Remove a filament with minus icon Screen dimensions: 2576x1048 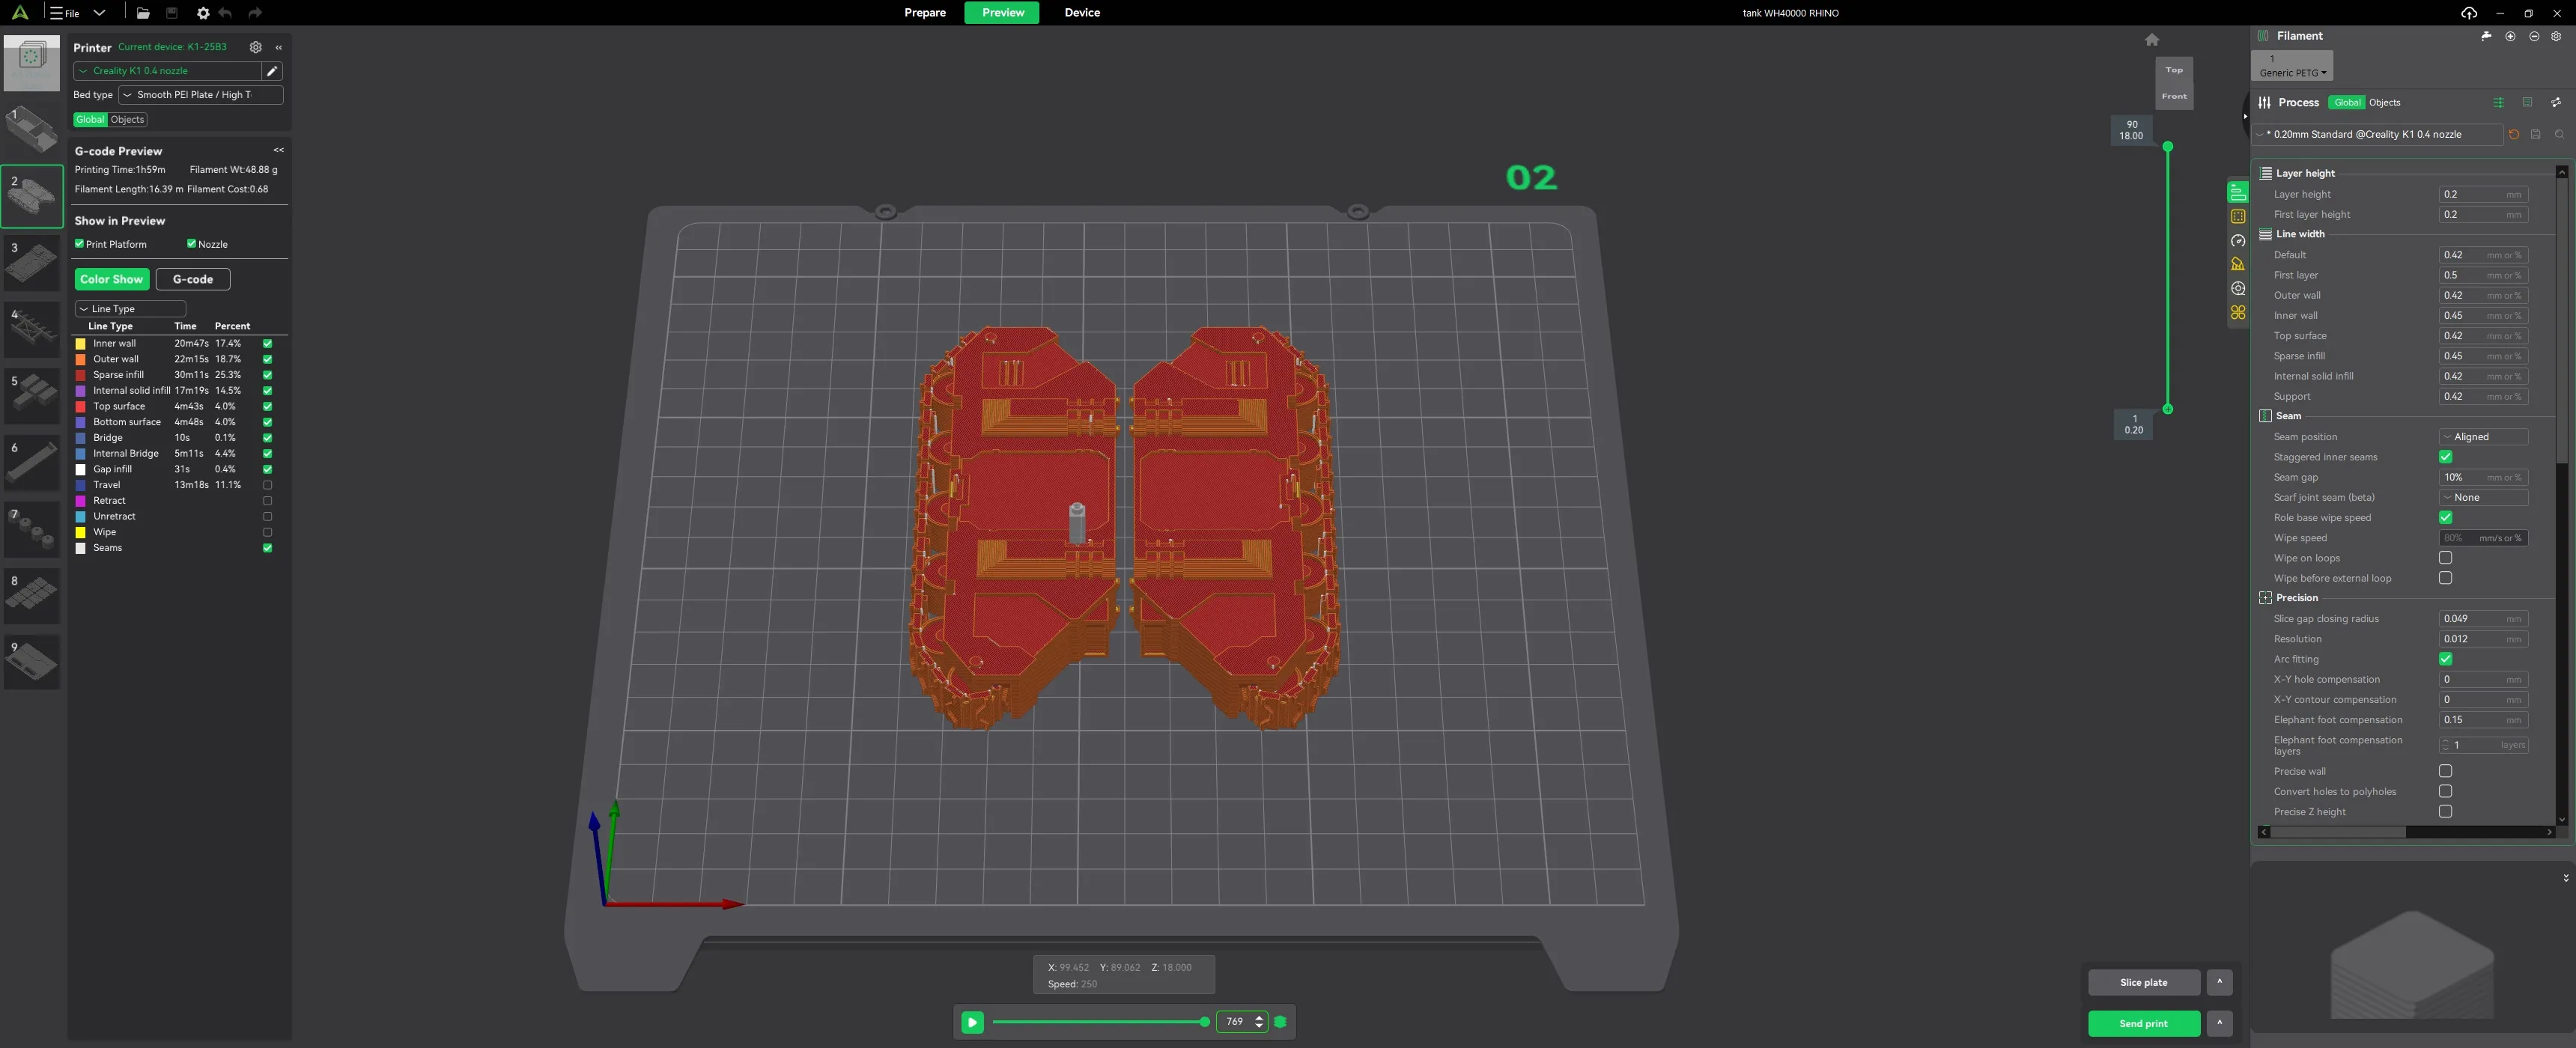coord(2534,36)
